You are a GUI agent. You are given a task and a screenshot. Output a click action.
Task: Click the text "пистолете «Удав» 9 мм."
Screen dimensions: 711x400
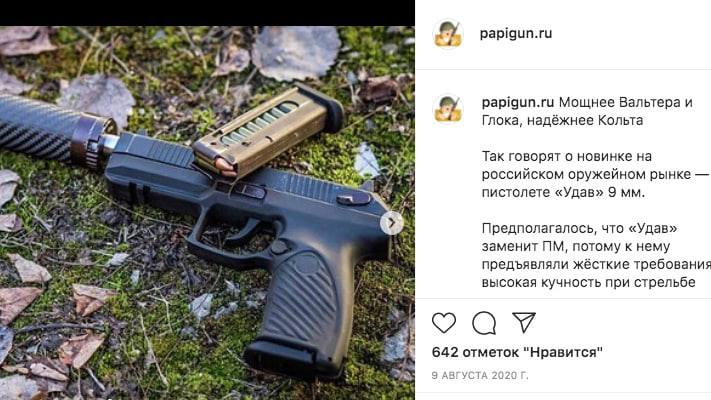pyautogui.click(x=563, y=192)
